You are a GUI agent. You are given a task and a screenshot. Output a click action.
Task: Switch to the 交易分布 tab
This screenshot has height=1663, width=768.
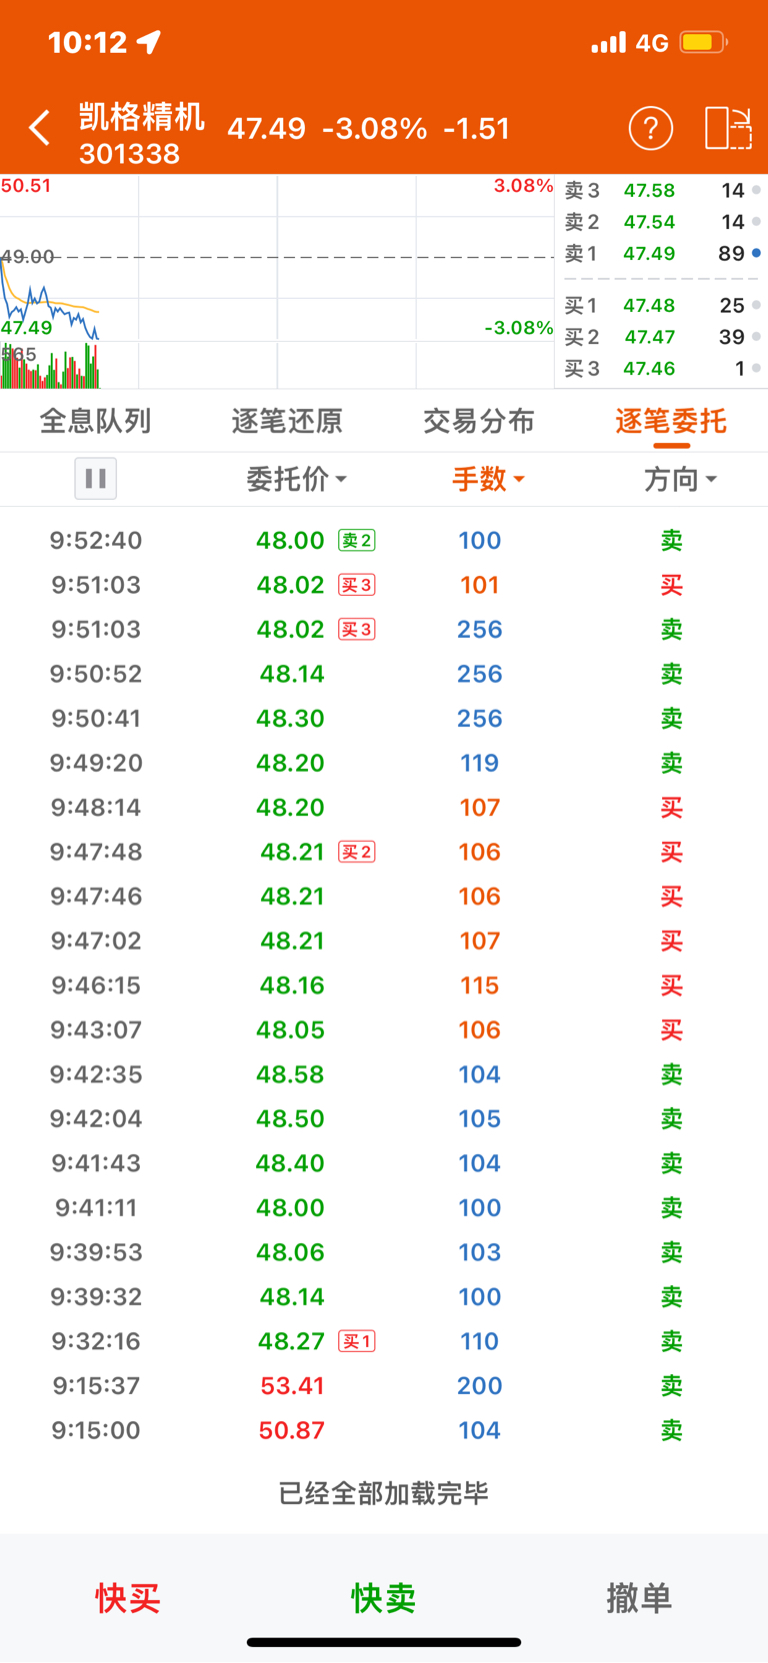pyautogui.click(x=479, y=421)
